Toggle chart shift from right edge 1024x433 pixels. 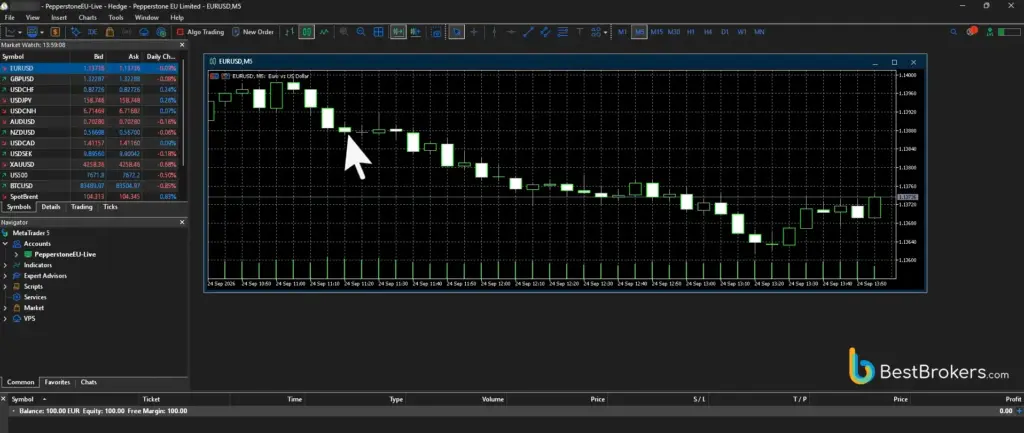417,31
